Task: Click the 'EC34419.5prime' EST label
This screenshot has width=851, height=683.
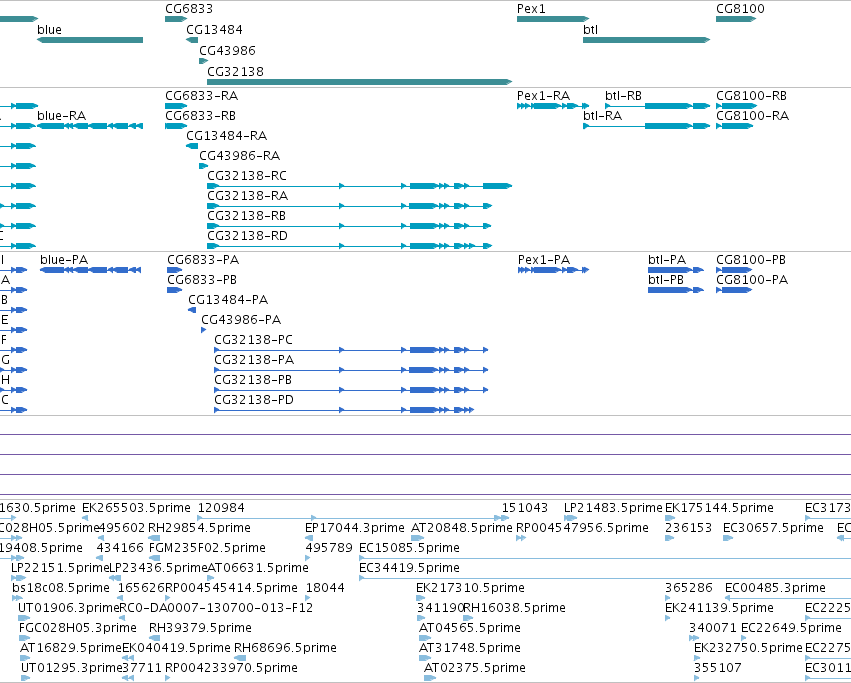Action: coord(410,568)
